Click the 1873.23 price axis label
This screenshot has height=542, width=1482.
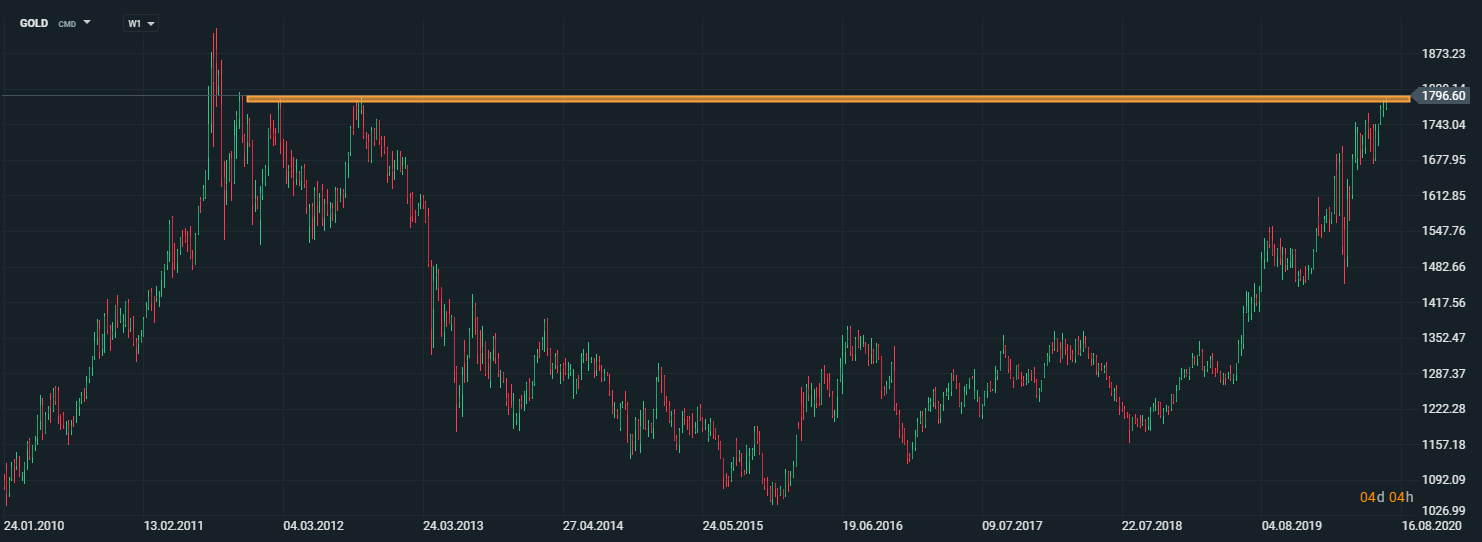coord(1444,53)
